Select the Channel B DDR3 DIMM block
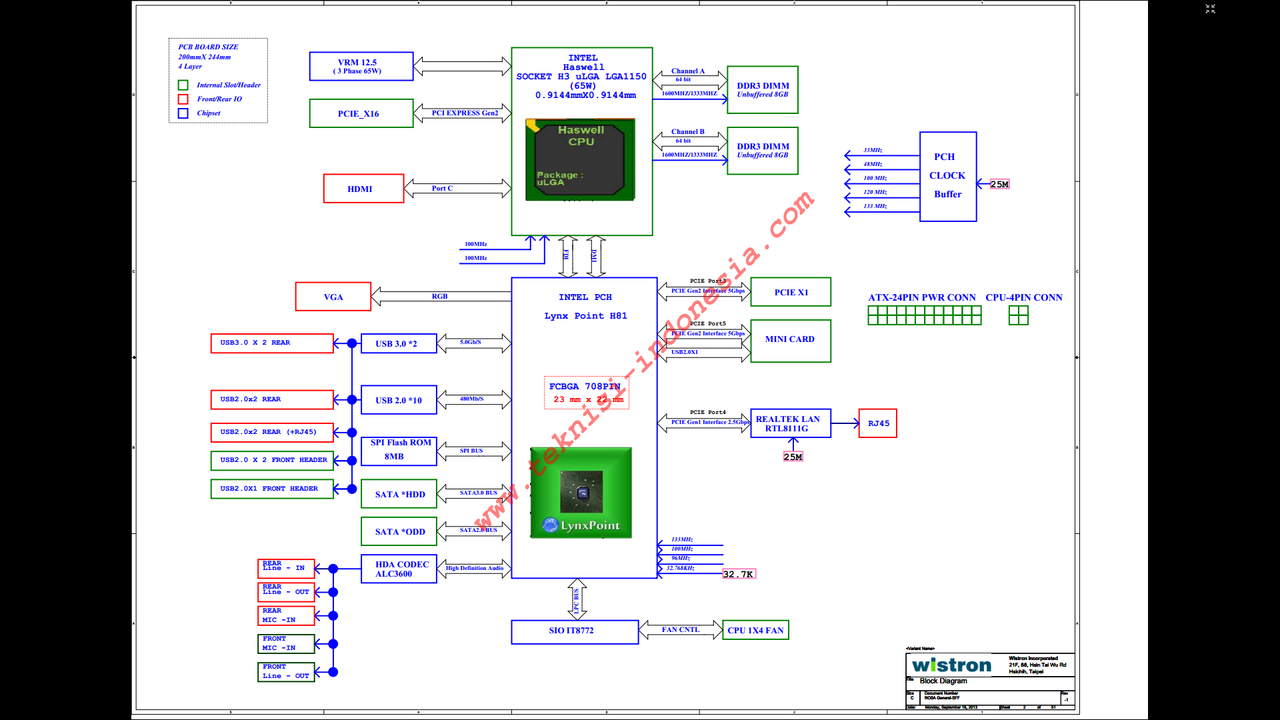The width and height of the screenshot is (1280, 720). (763, 151)
